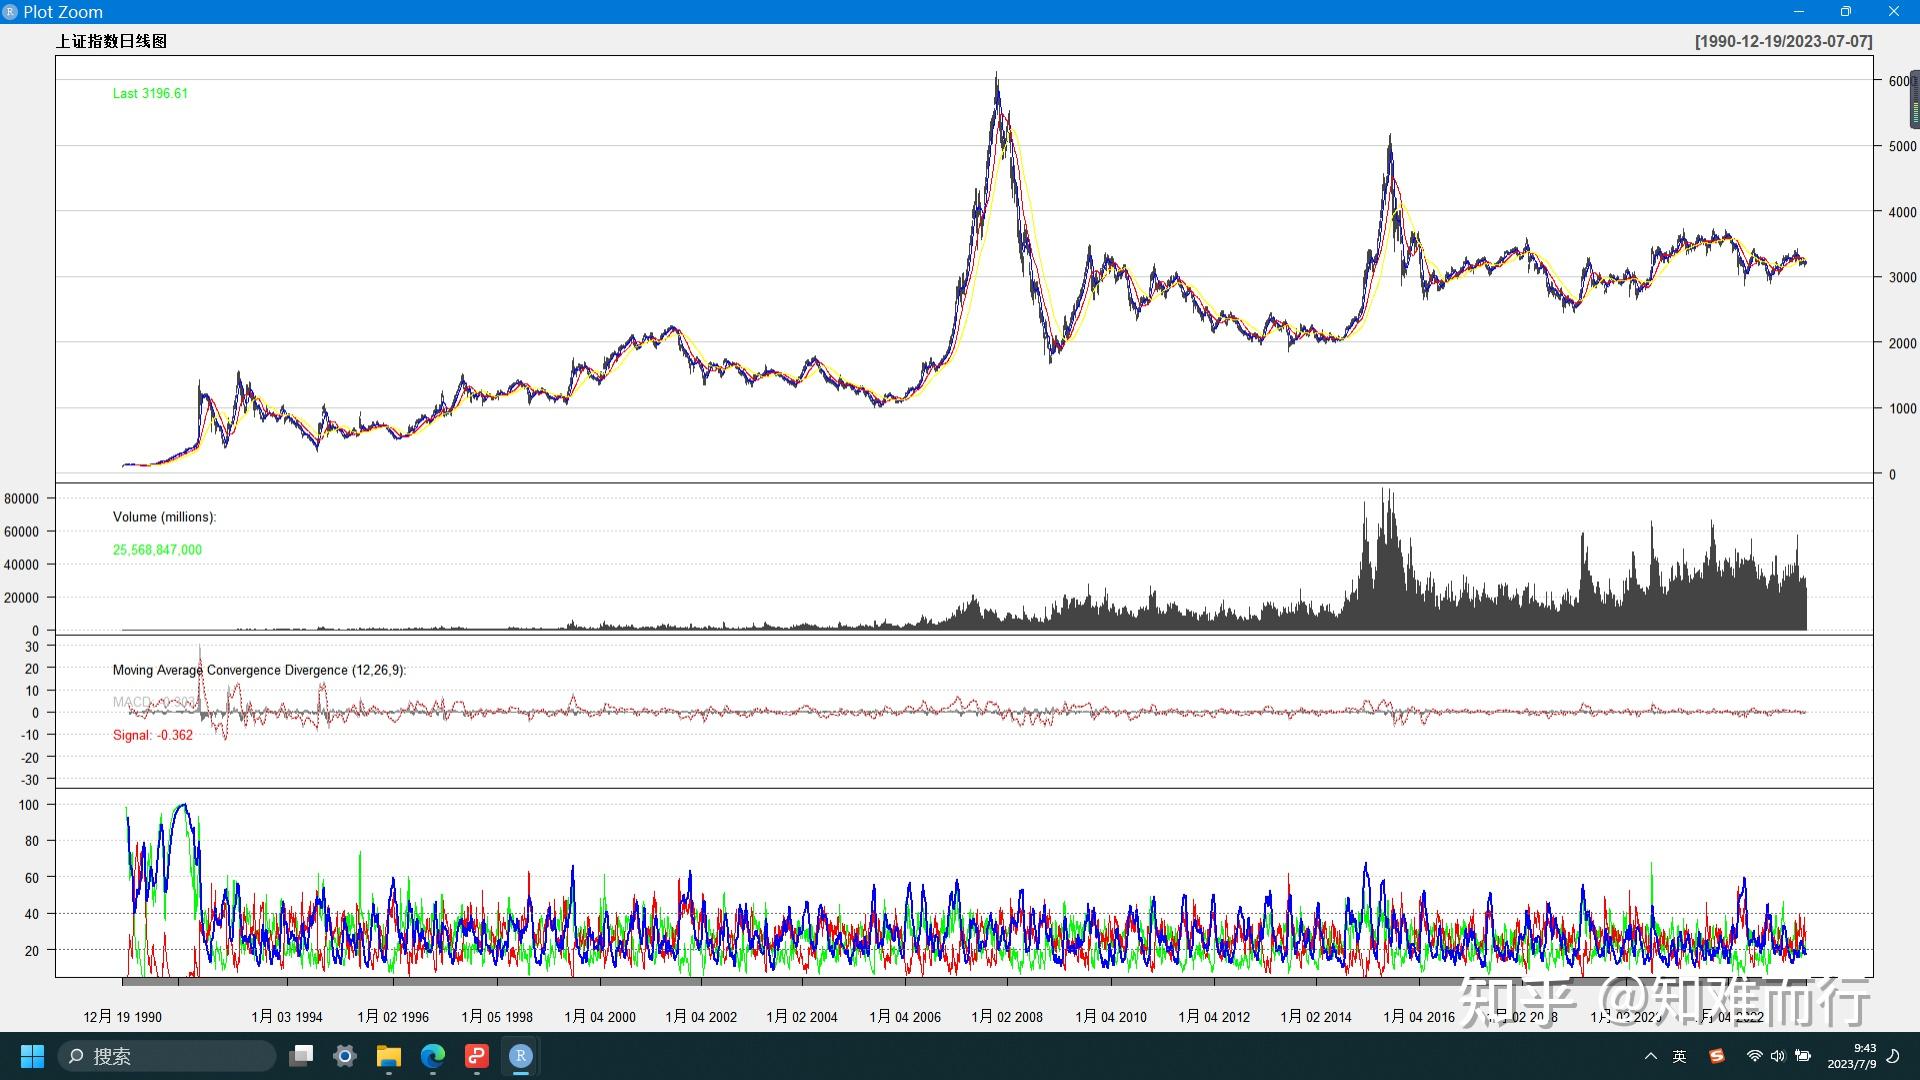Image resolution: width=1920 pixels, height=1080 pixels.
Task: Expand hidden system tray icons chevron
Action: coord(1651,1056)
